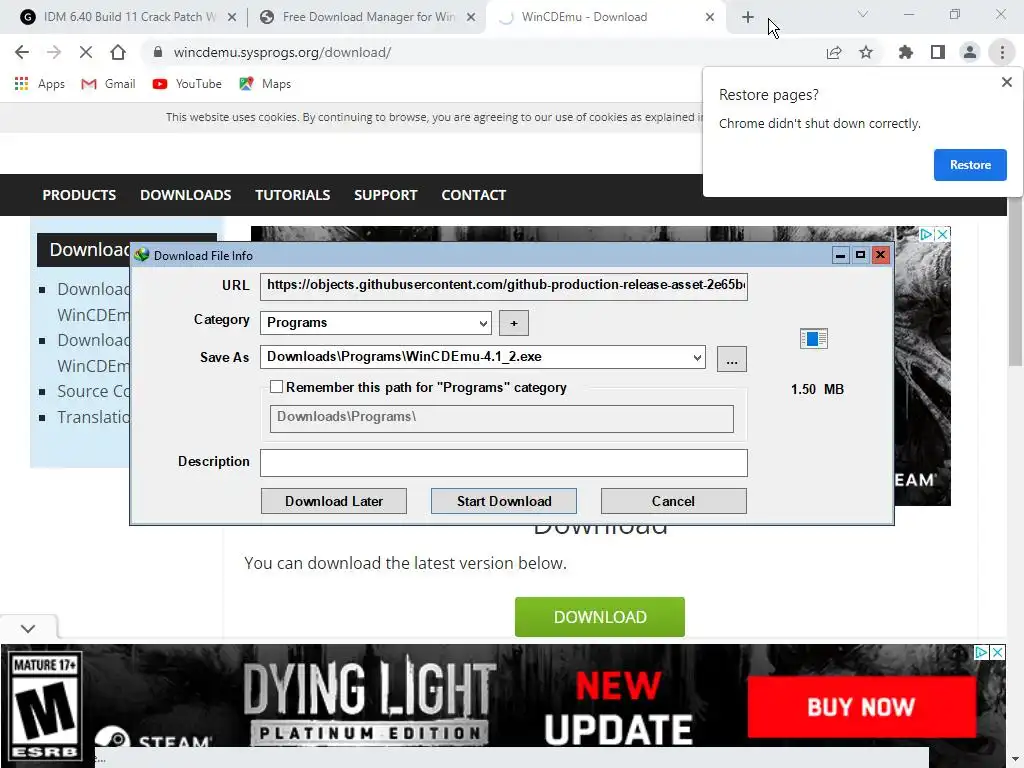Open the Maps bookmark
The image size is (1024, 768).
point(265,84)
